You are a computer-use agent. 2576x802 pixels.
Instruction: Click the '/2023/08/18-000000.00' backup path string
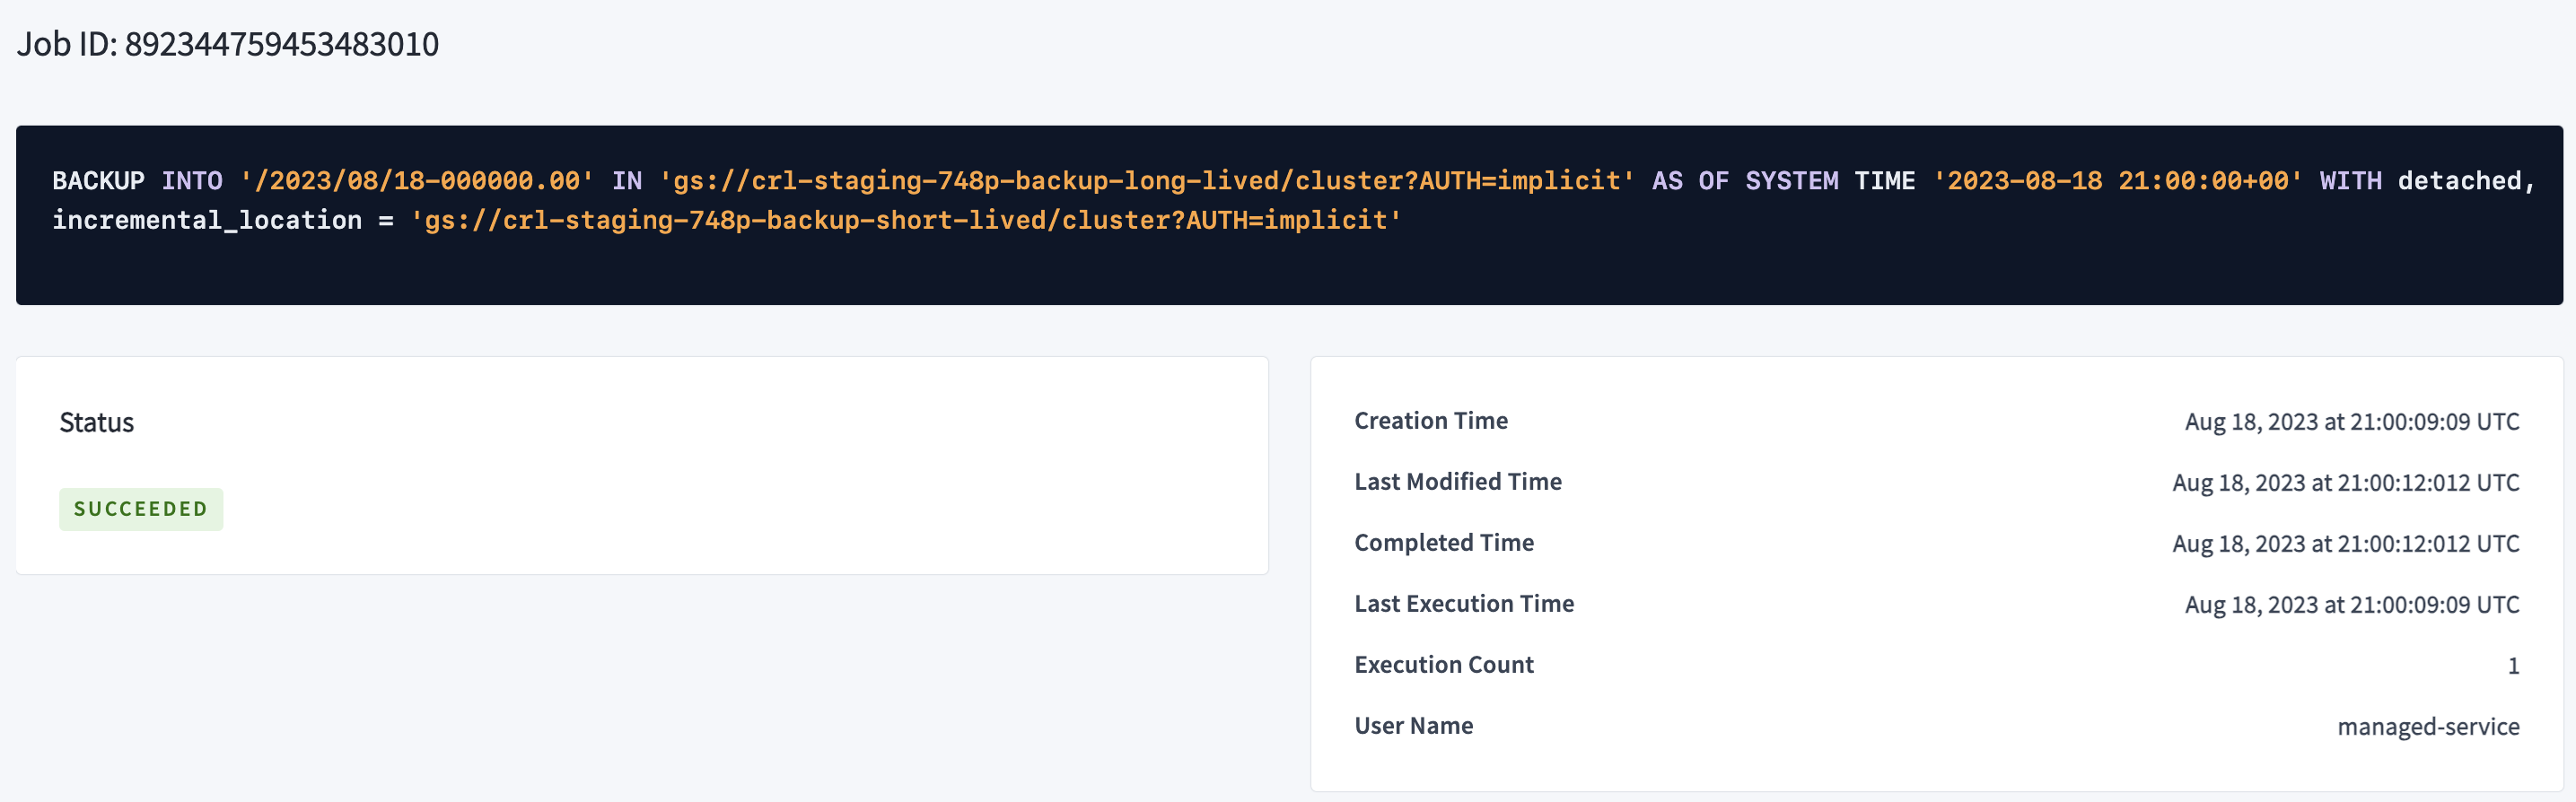pyautogui.click(x=417, y=181)
